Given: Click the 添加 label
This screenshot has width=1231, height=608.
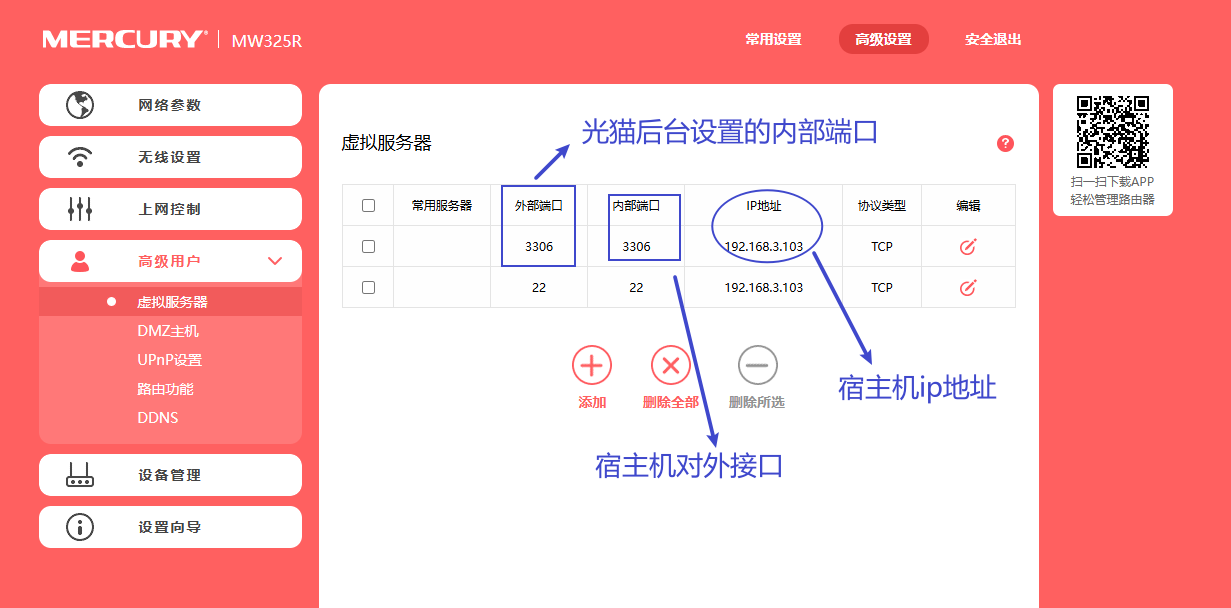Looking at the screenshot, I should (592, 402).
